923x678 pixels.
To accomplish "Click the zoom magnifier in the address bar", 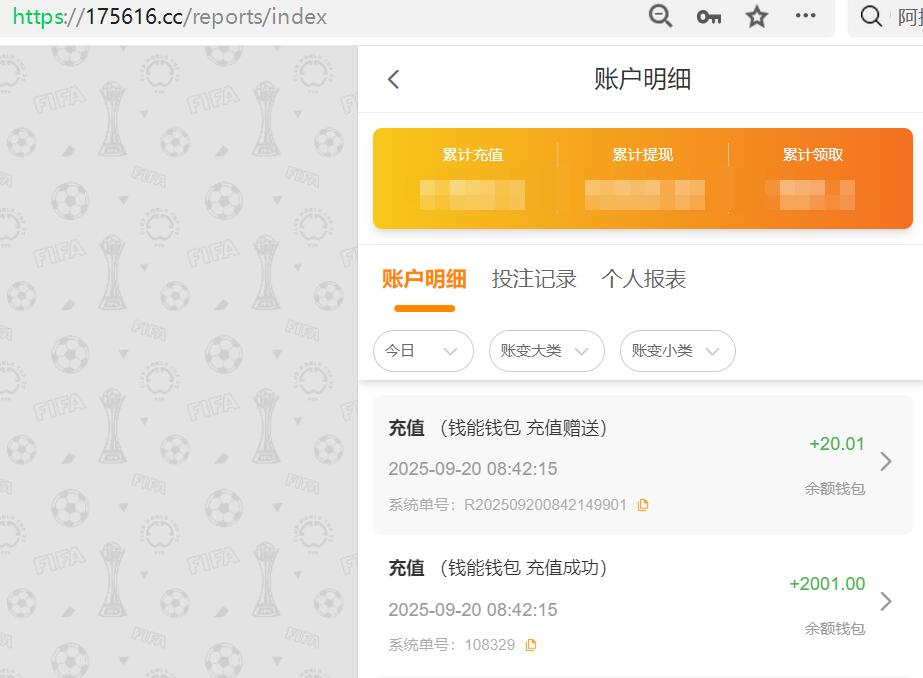I will (659, 17).
